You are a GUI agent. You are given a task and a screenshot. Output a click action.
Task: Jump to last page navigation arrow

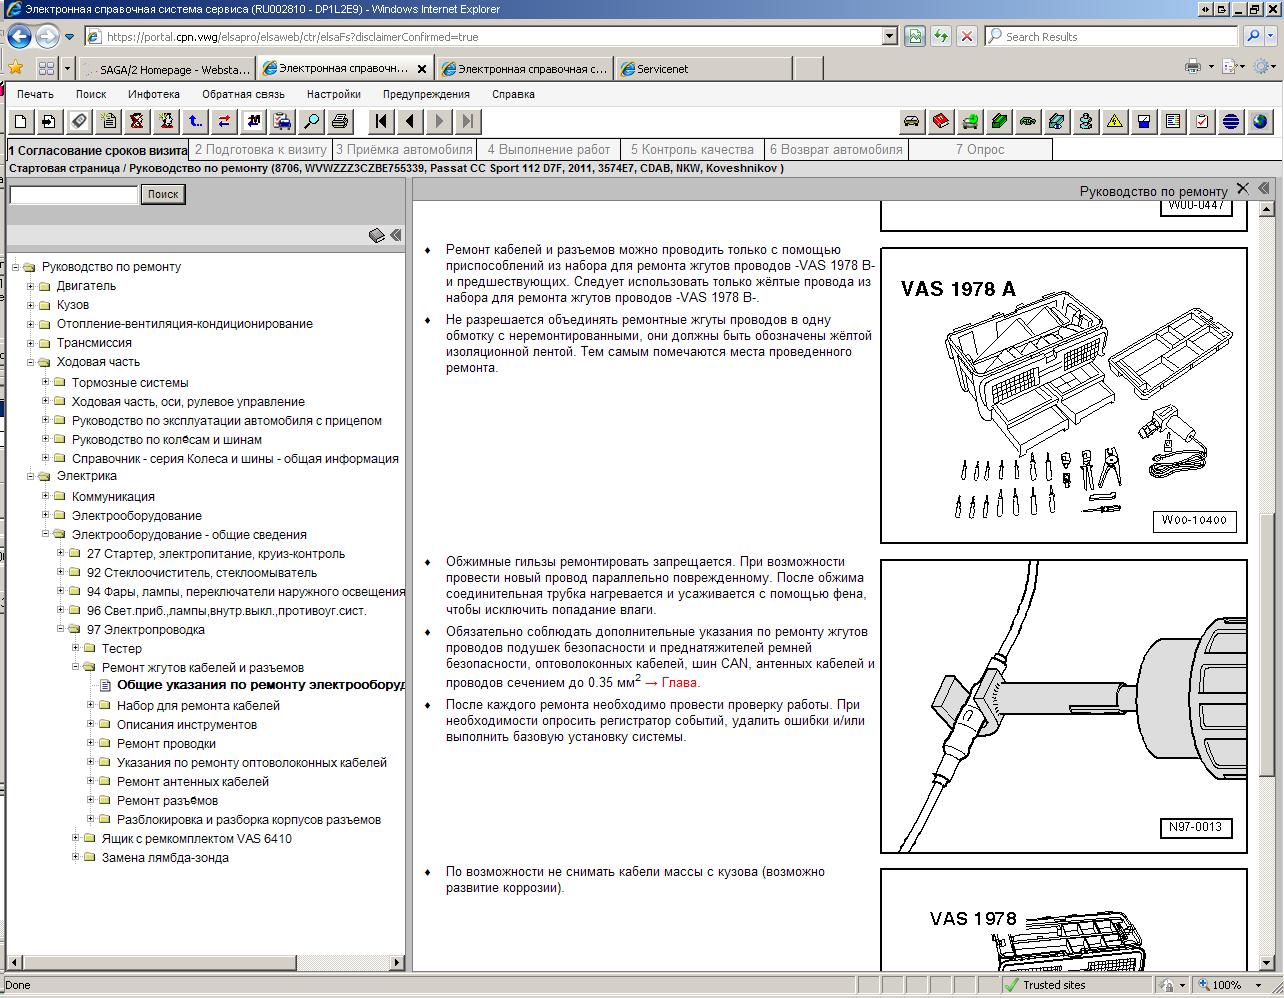pos(468,121)
